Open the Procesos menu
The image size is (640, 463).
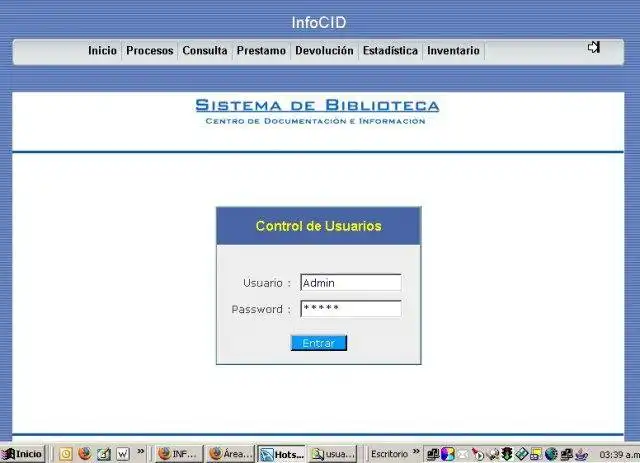(150, 51)
